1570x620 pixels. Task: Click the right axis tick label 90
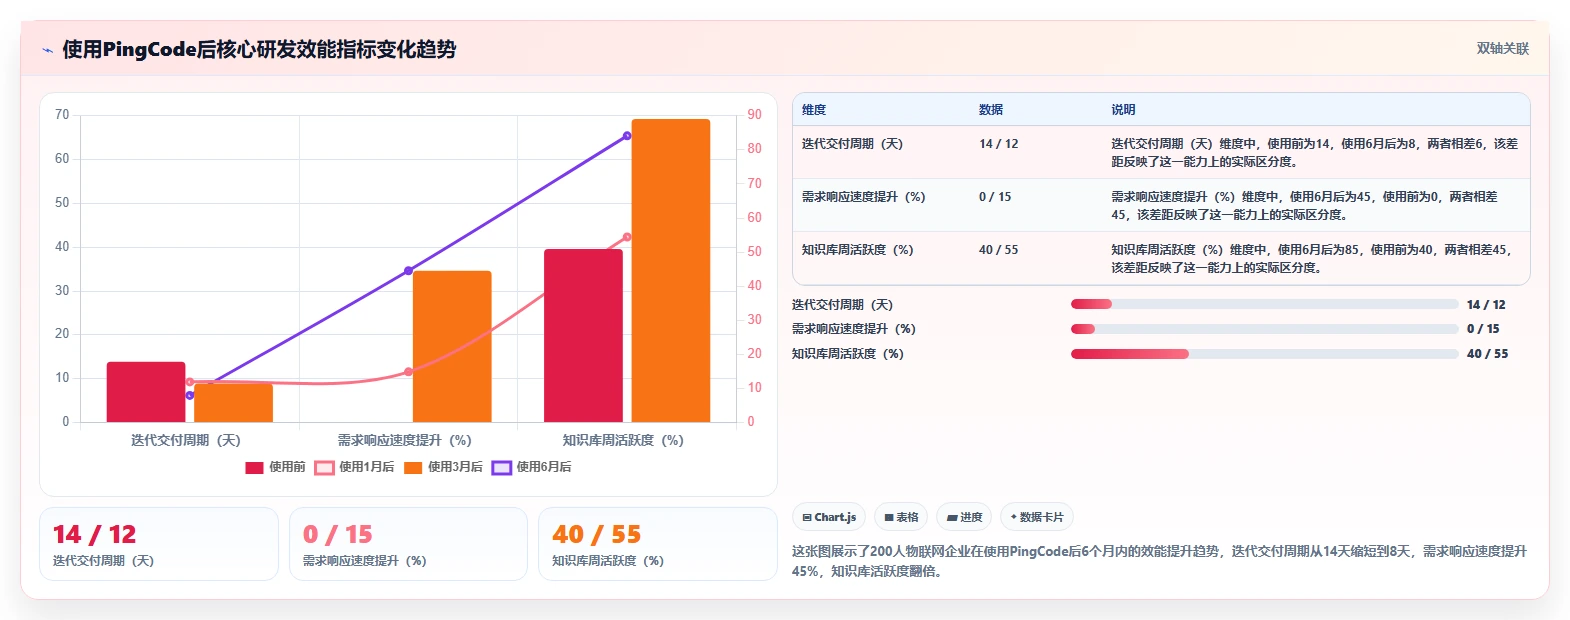[x=754, y=115]
